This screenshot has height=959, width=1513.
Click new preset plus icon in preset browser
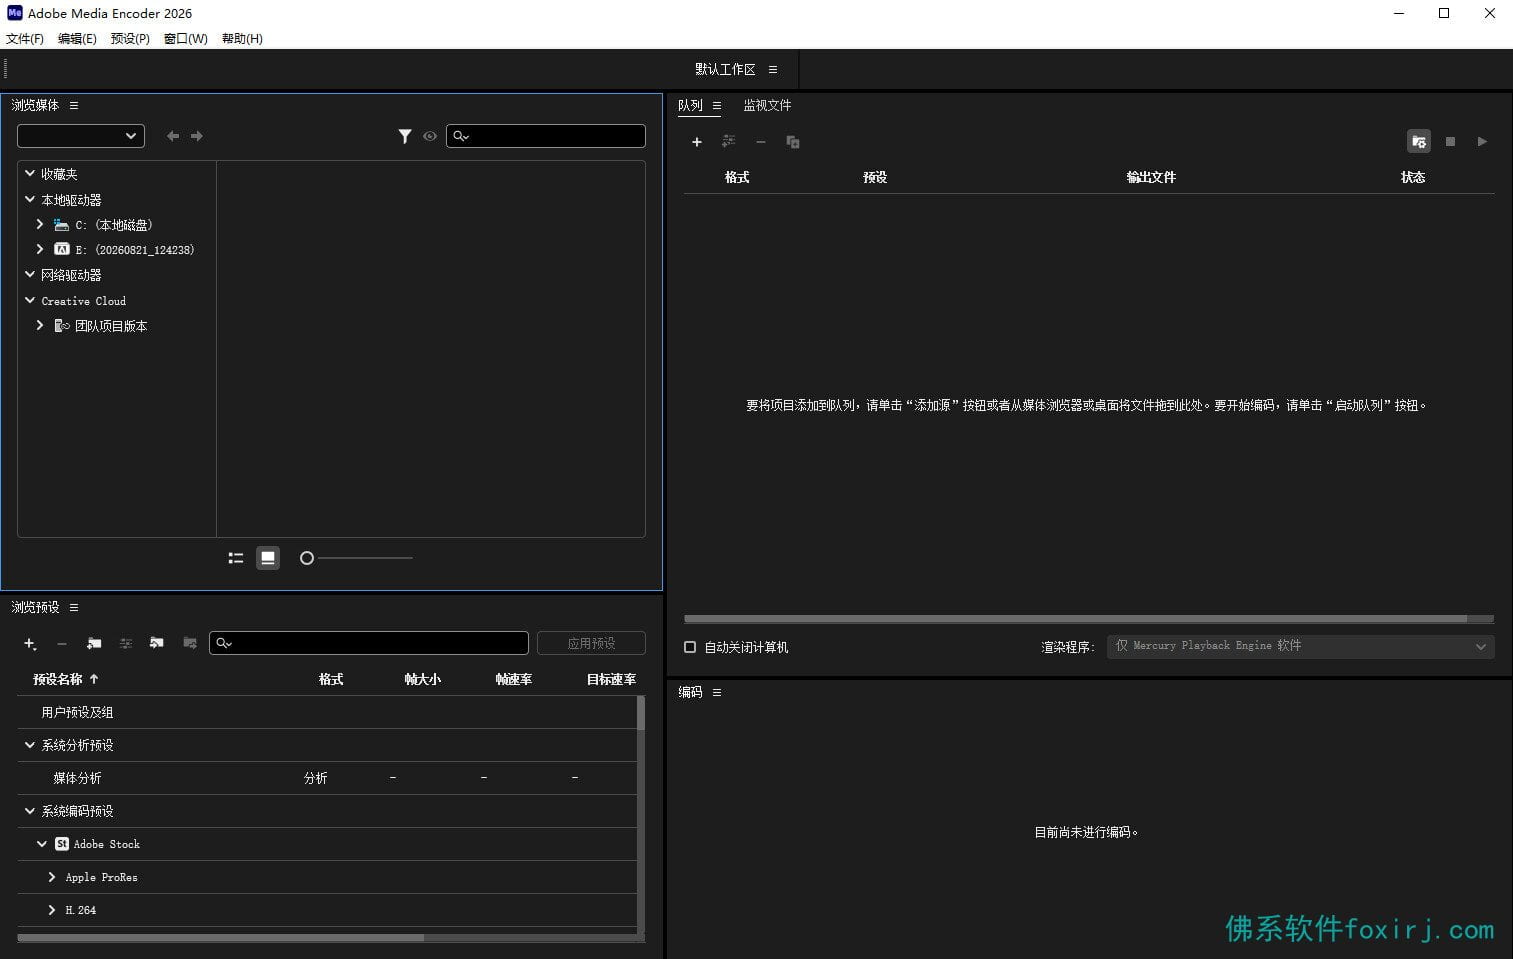30,644
